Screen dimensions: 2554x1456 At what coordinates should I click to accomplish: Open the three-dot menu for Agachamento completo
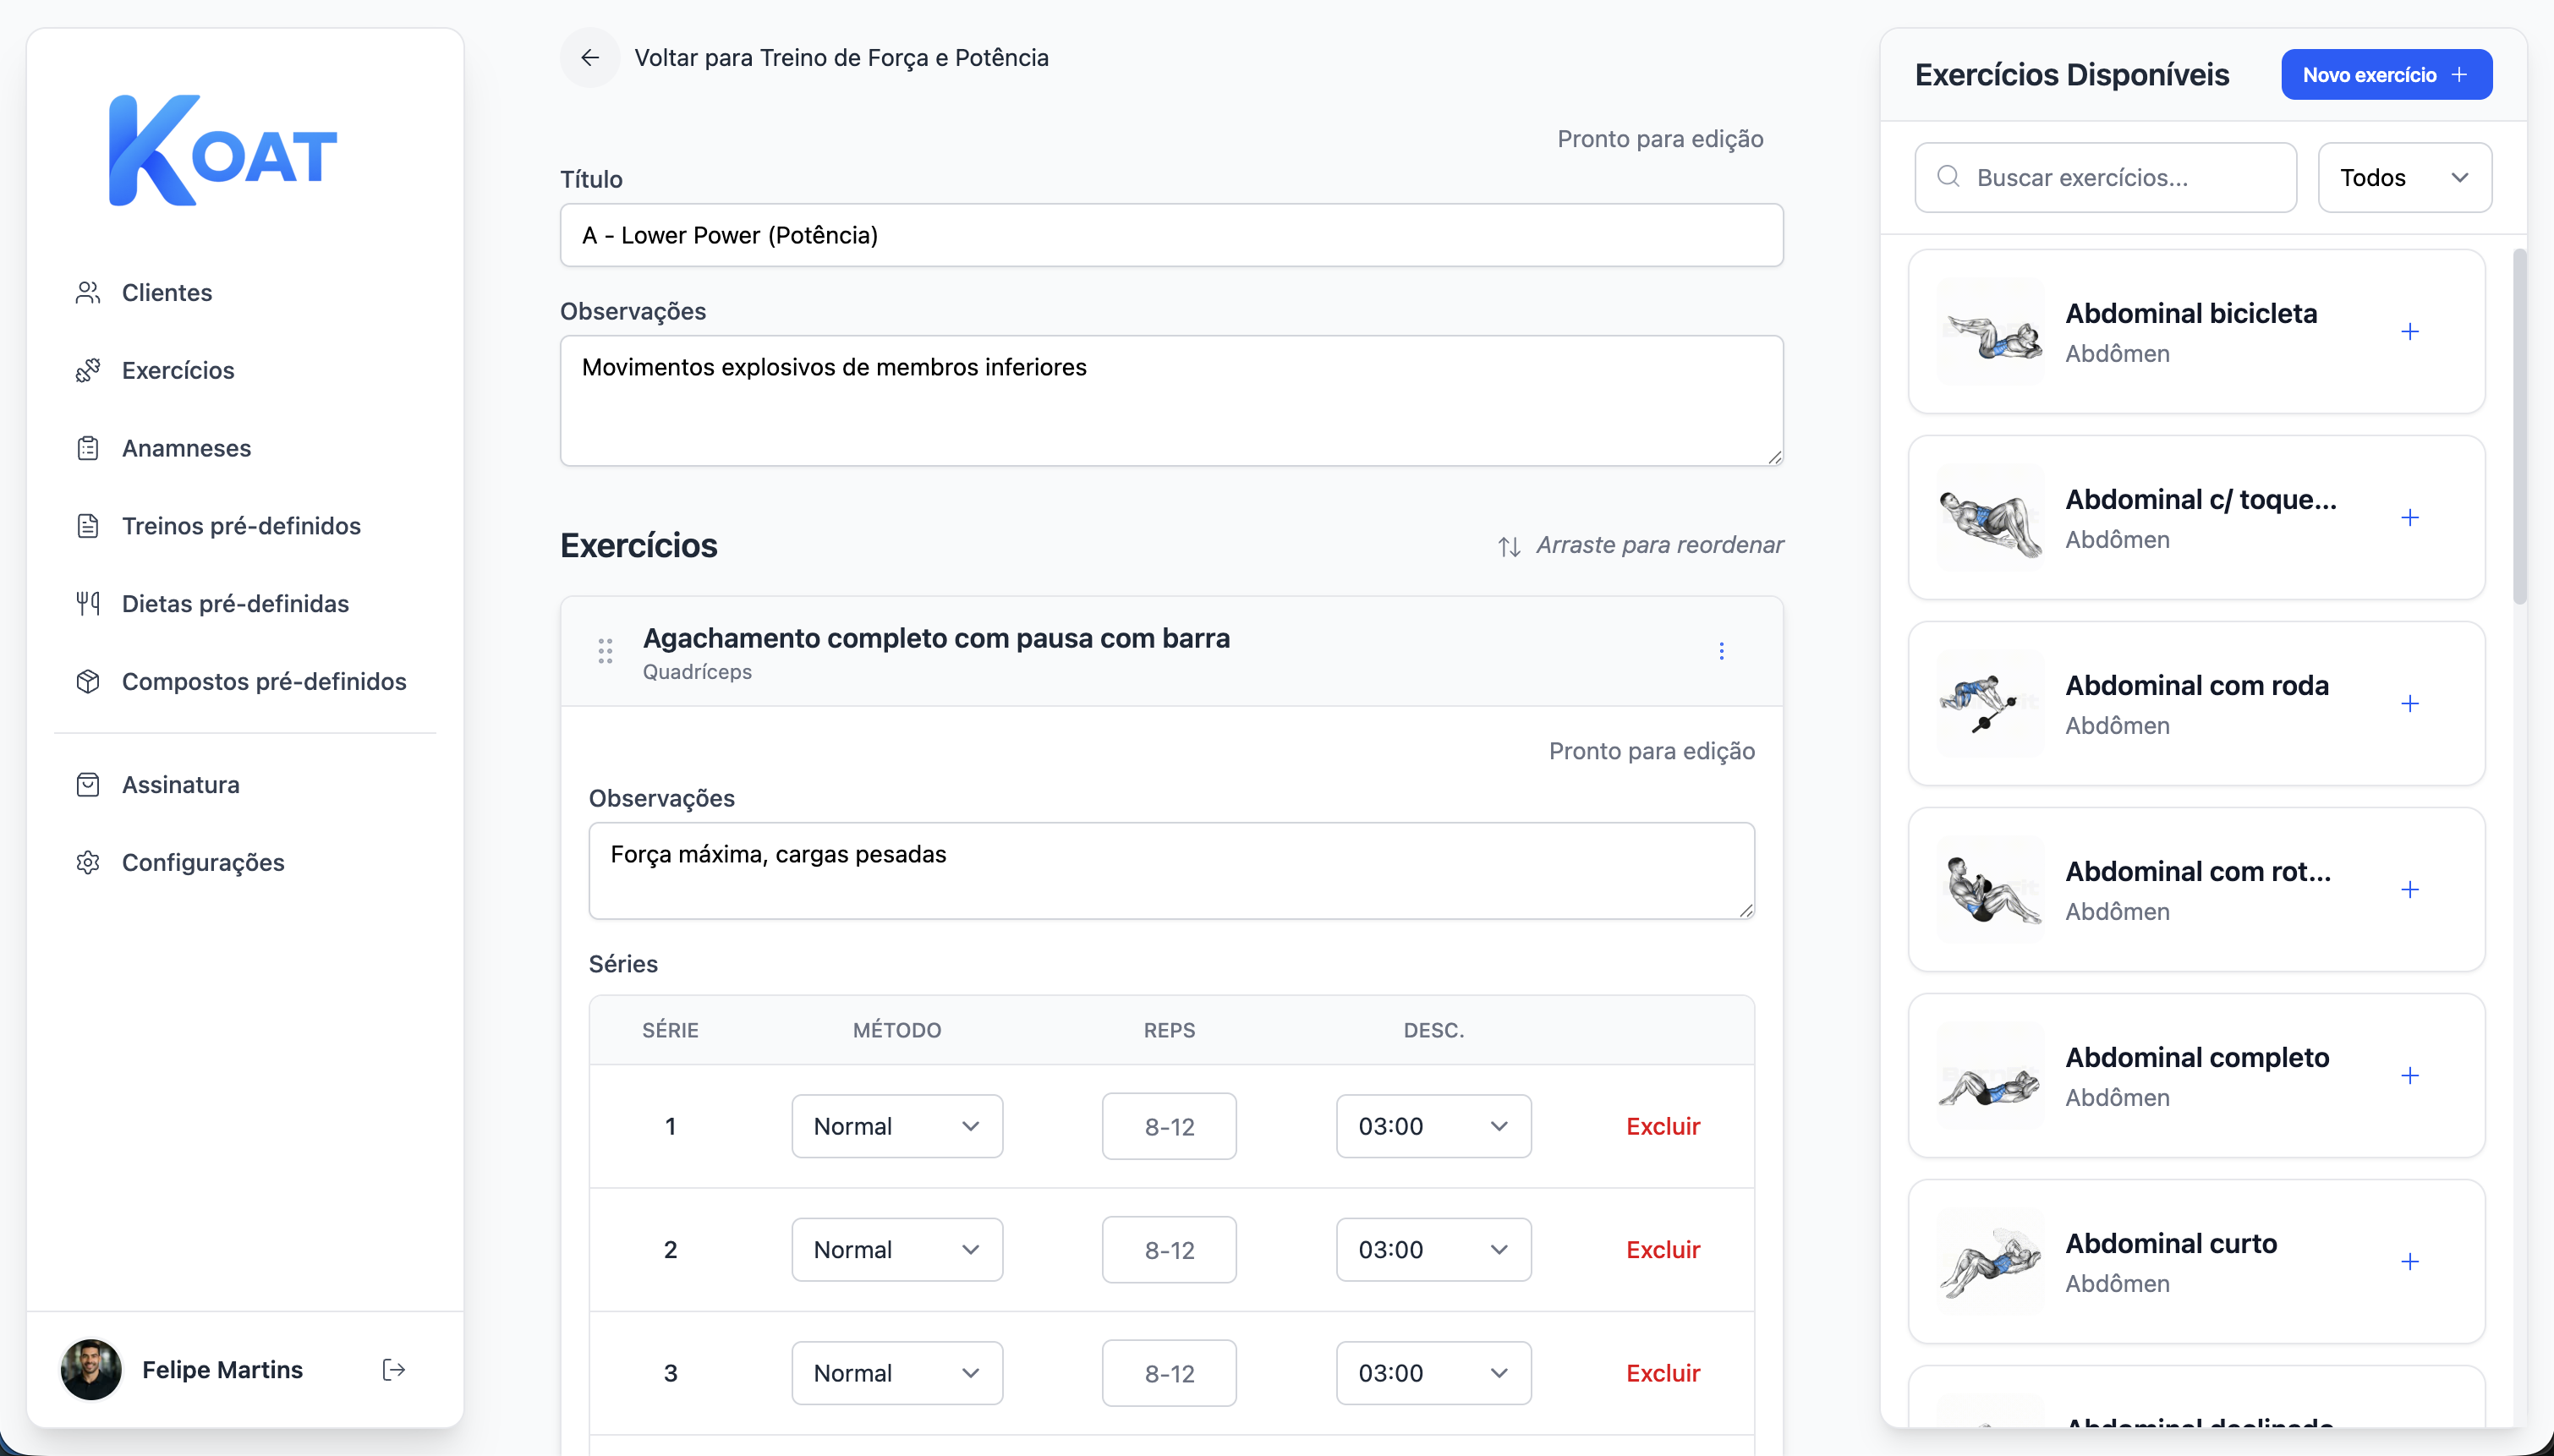[1721, 651]
